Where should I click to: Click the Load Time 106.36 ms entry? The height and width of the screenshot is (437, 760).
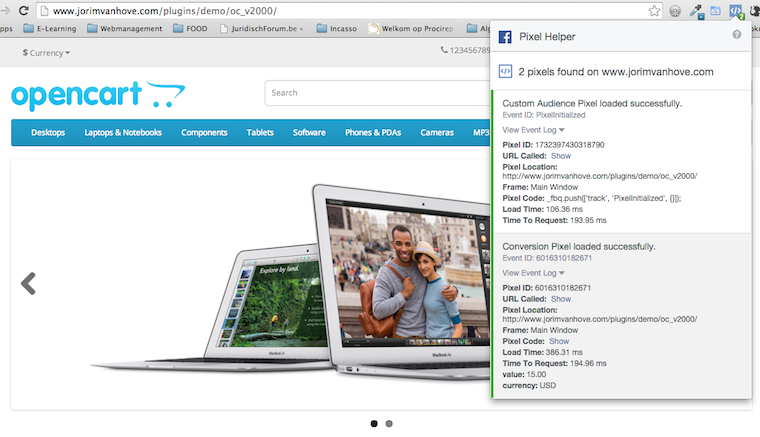coord(542,209)
